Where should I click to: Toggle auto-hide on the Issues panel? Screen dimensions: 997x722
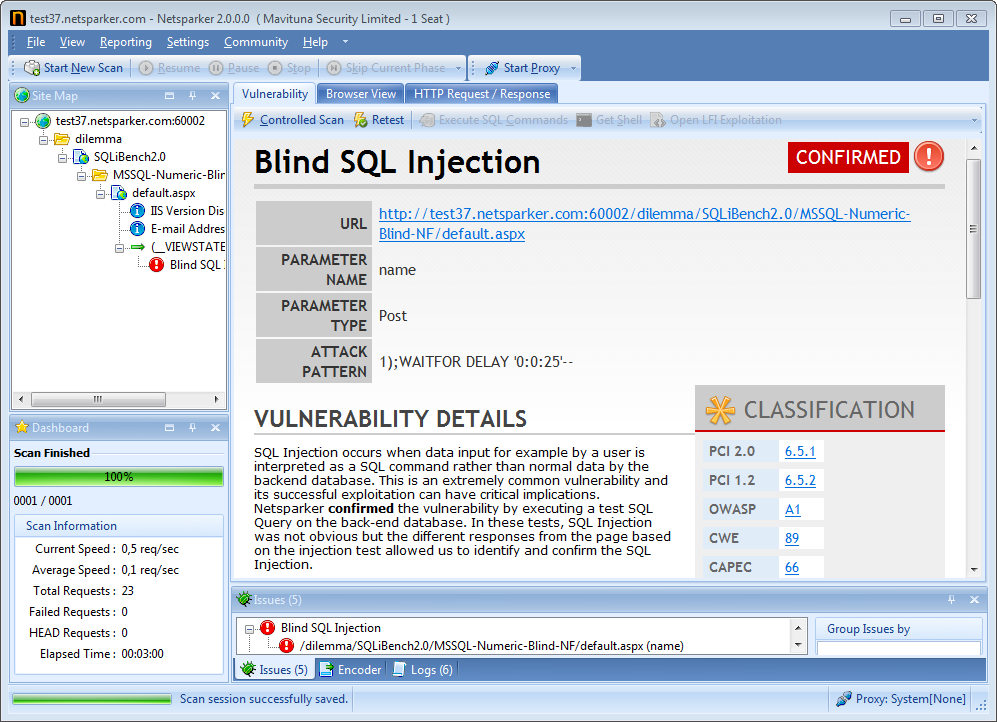[x=950, y=600]
